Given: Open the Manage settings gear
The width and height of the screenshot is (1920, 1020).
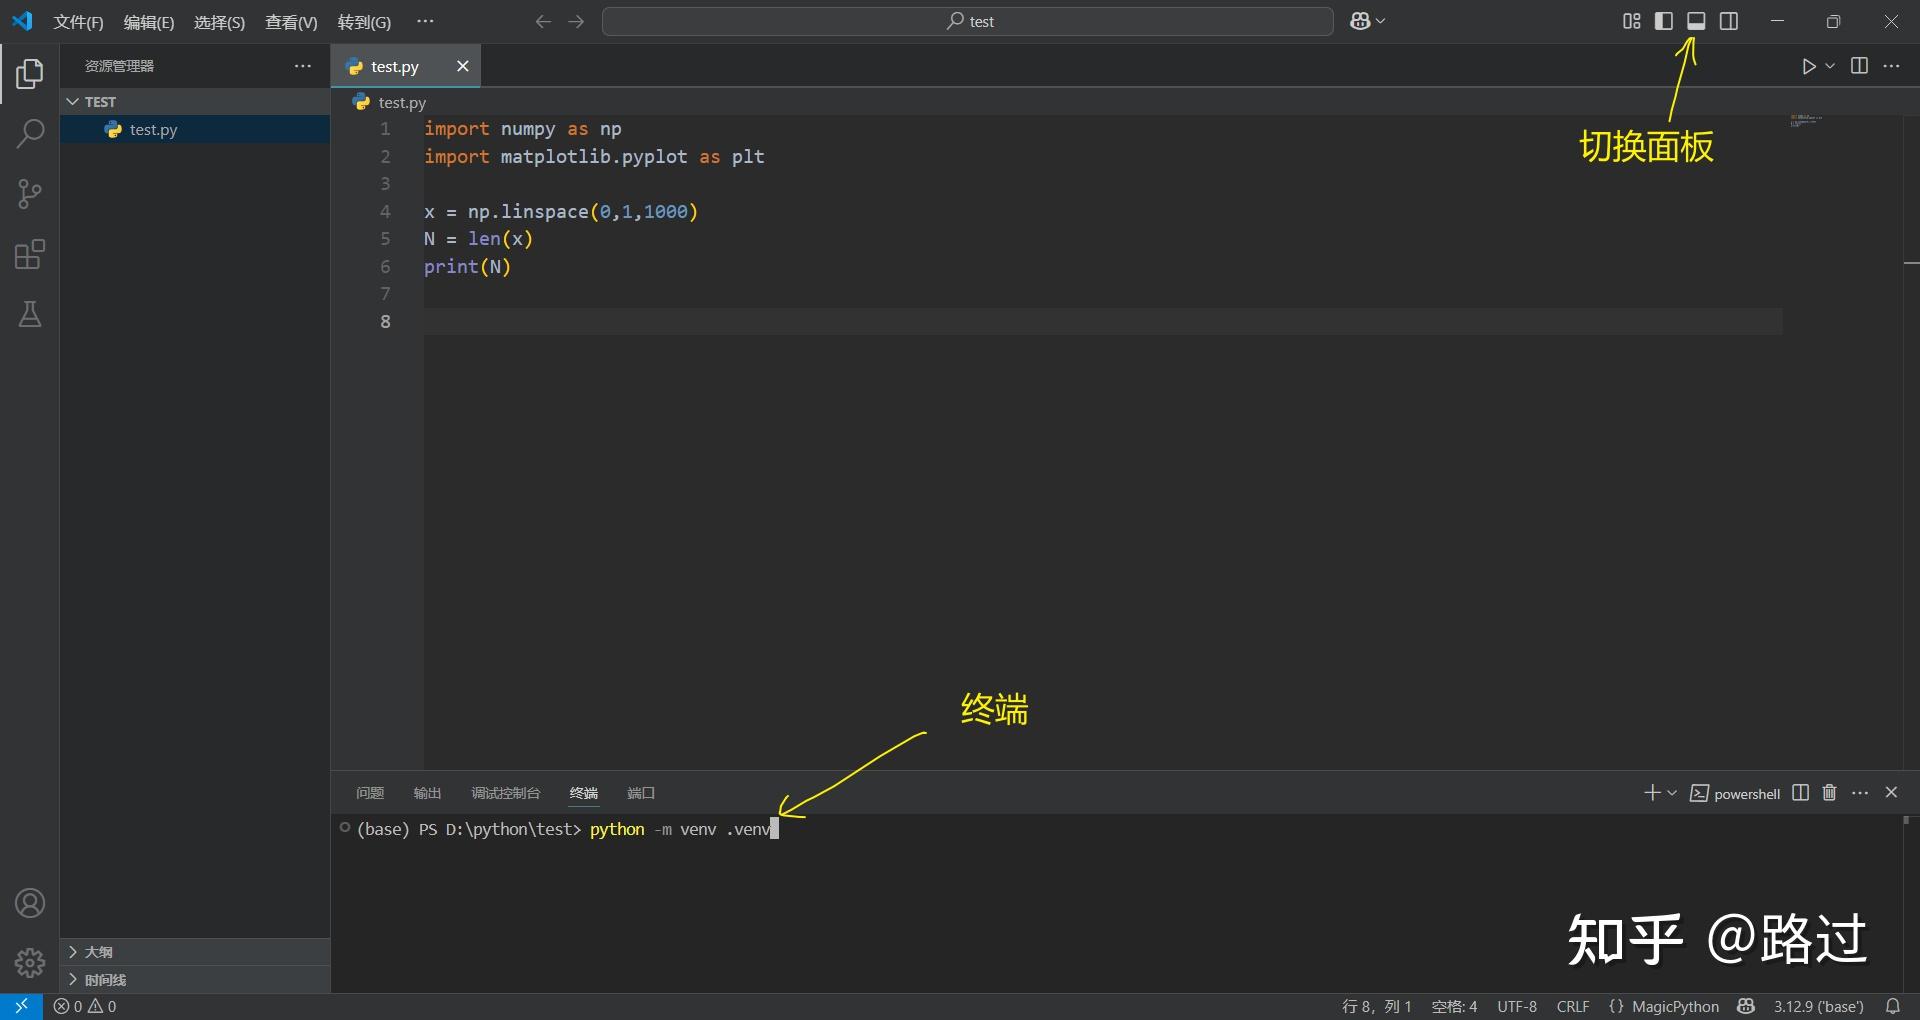Looking at the screenshot, I should (29, 963).
